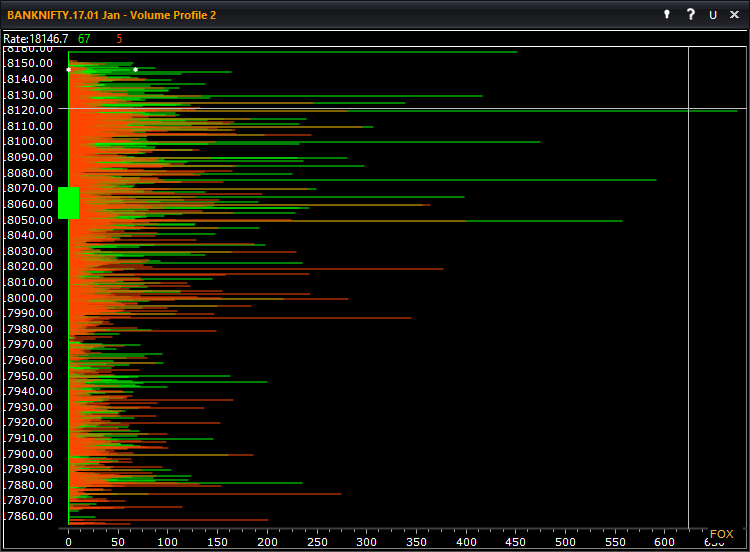Click volume axis label 100
The image size is (750, 552).
pyautogui.click(x=167, y=542)
